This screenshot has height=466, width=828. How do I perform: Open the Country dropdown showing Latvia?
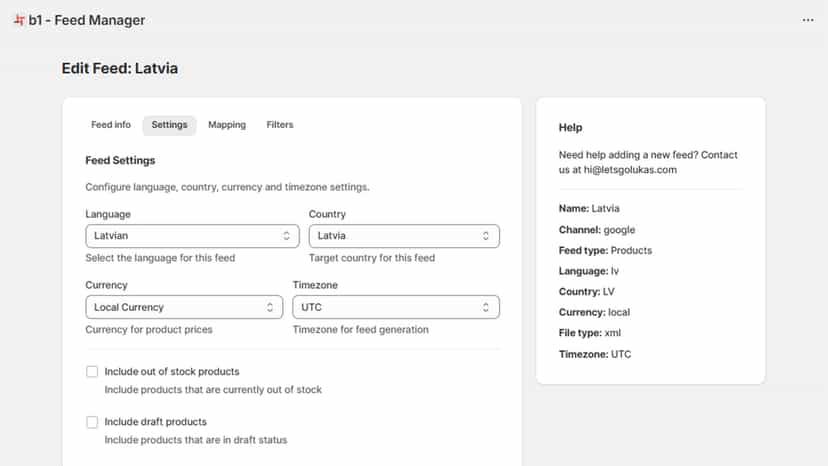pyautogui.click(x=404, y=236)
